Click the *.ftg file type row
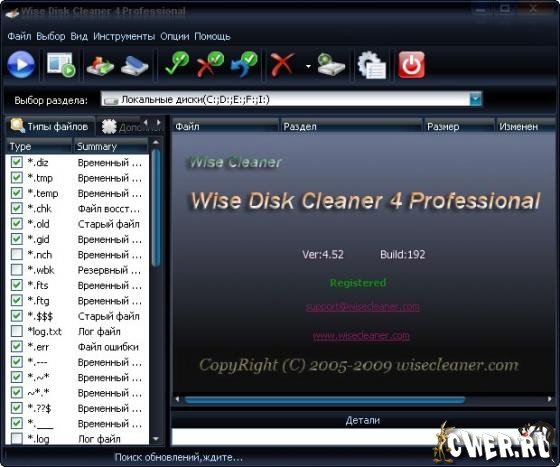 tap(78, 300)
